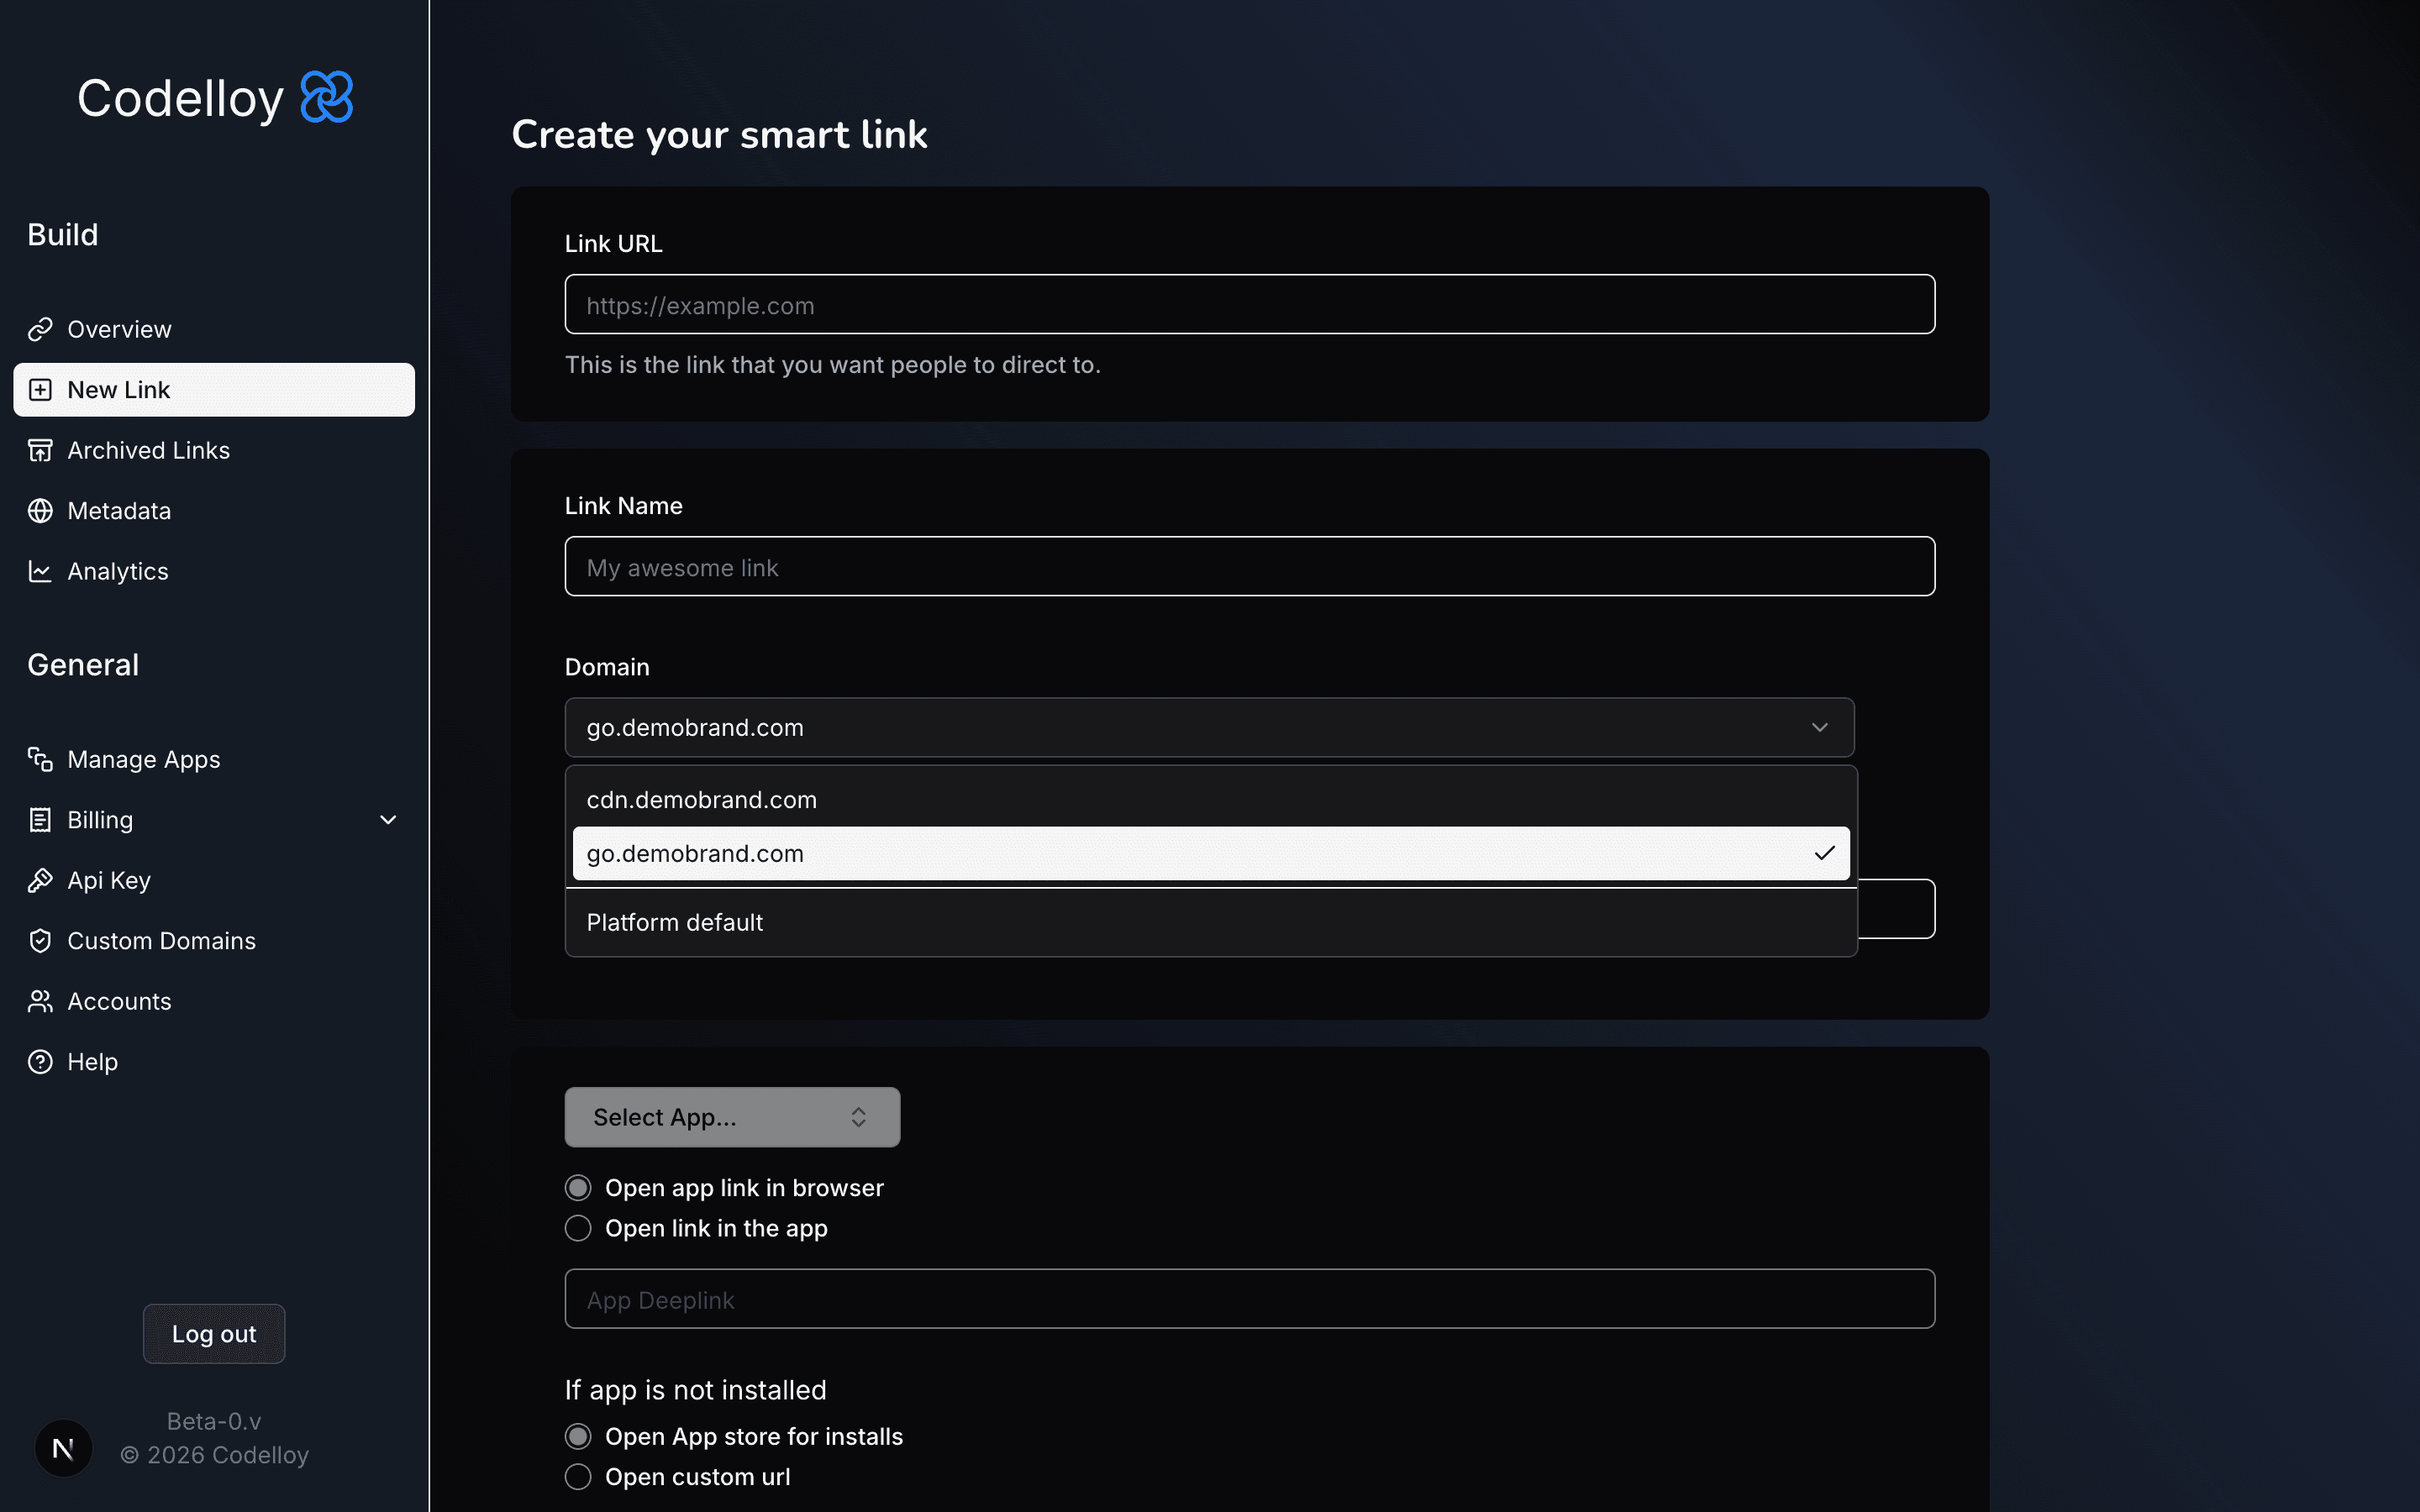Click the Manage Apps icon
This screenshot has height=1512, width=2420.
[40, 760]
